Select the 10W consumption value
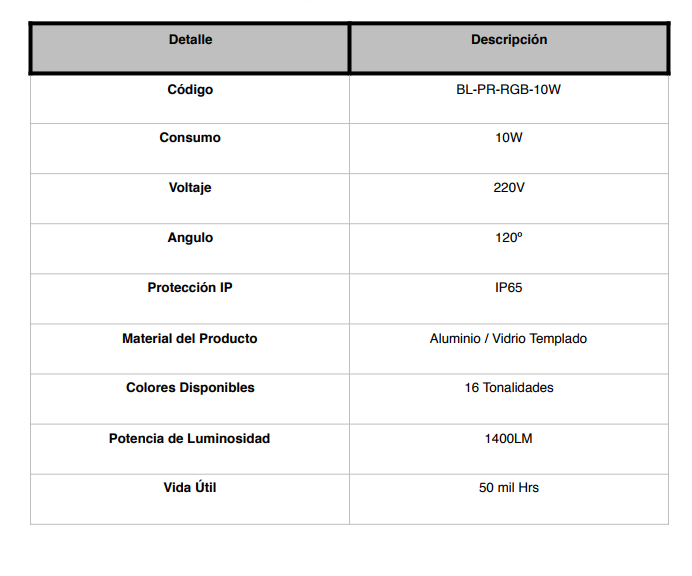Screen dimensions: 692x576 (509, 138)
